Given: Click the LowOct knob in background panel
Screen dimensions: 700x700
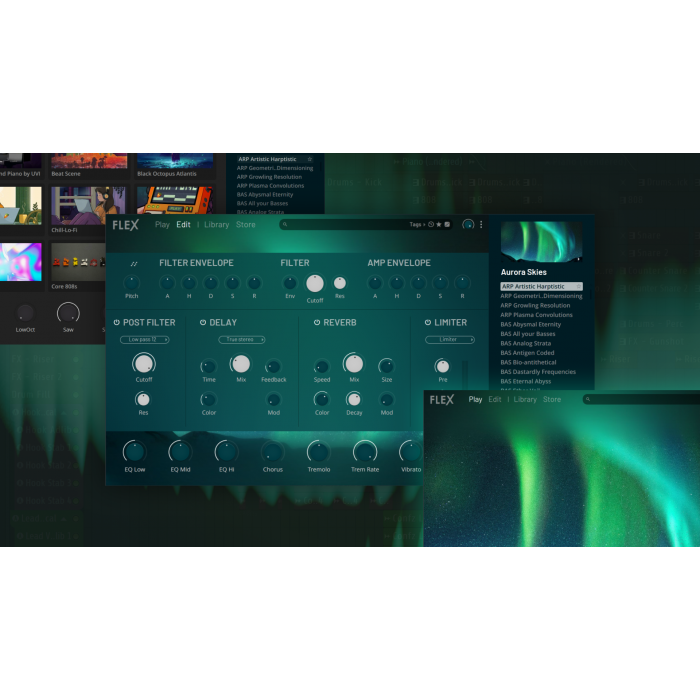Looking at the screenshot, I should coord(25,313).
